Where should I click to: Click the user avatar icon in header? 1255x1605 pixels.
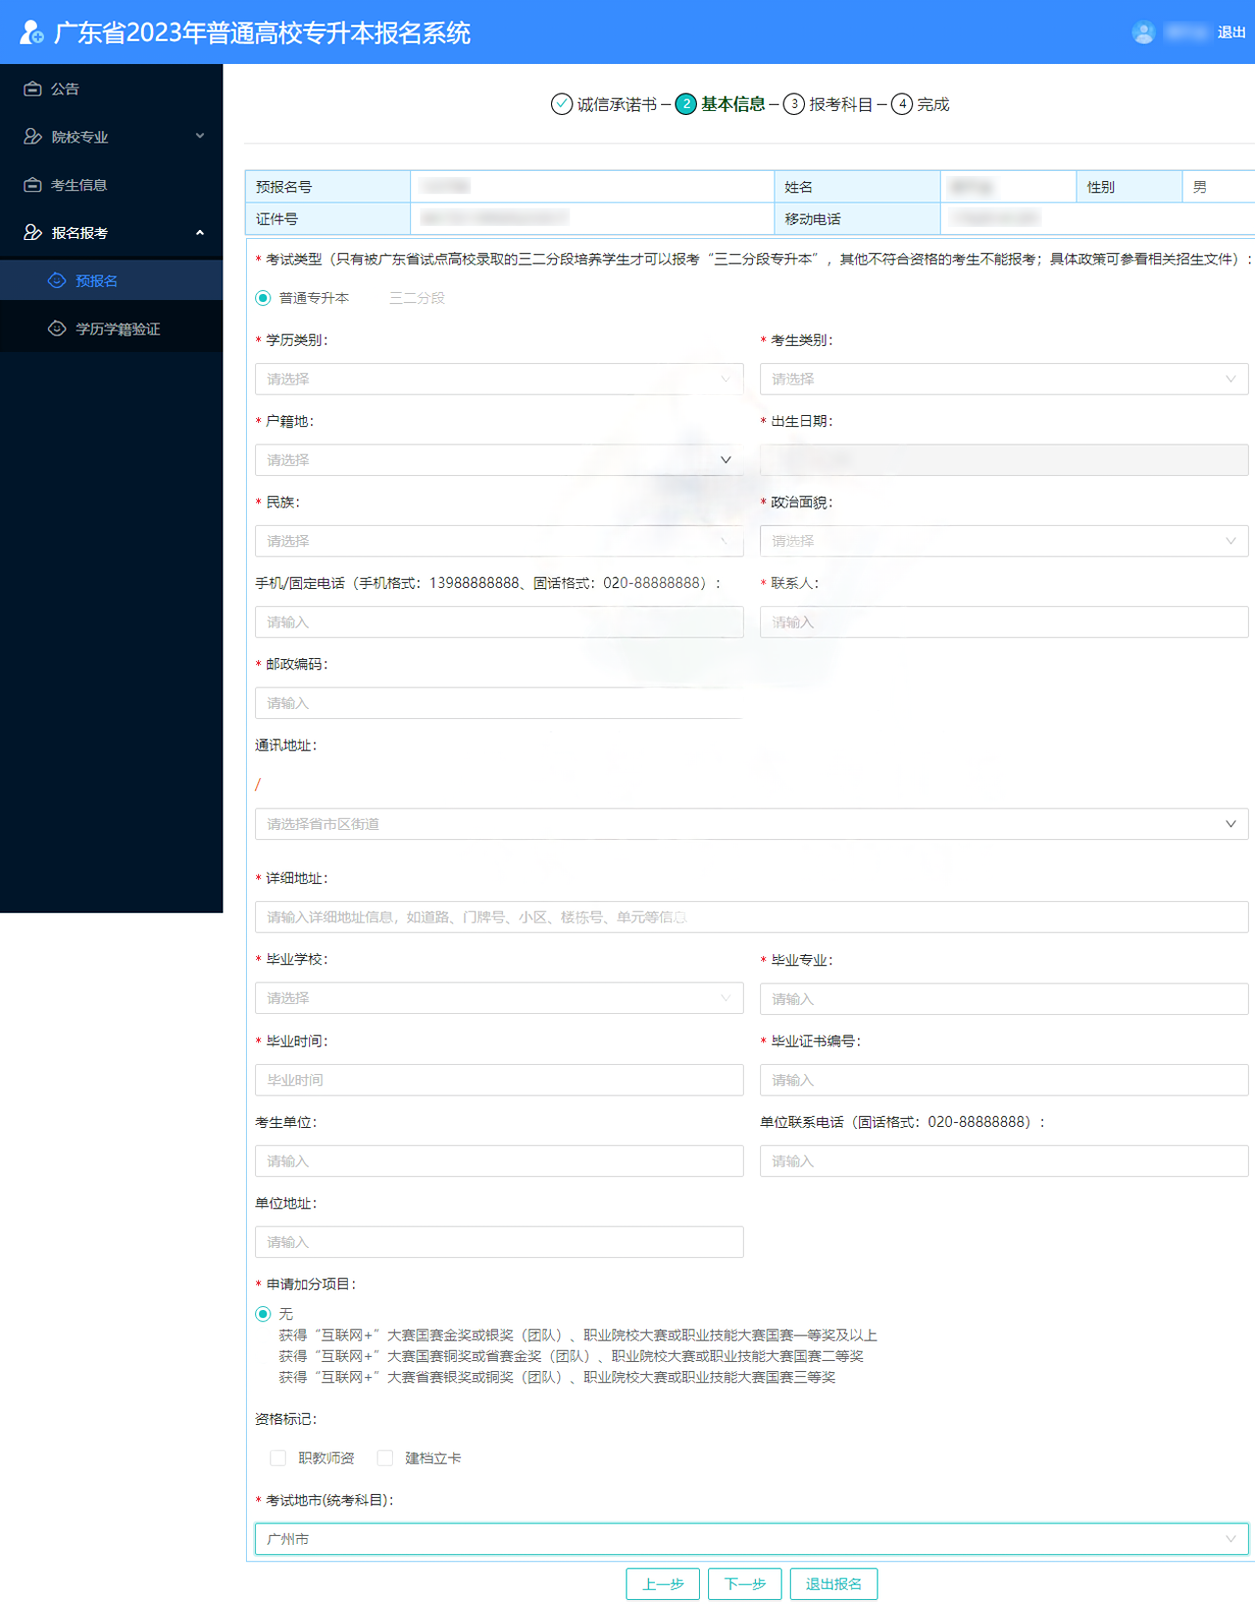(x=1143, y=33)
